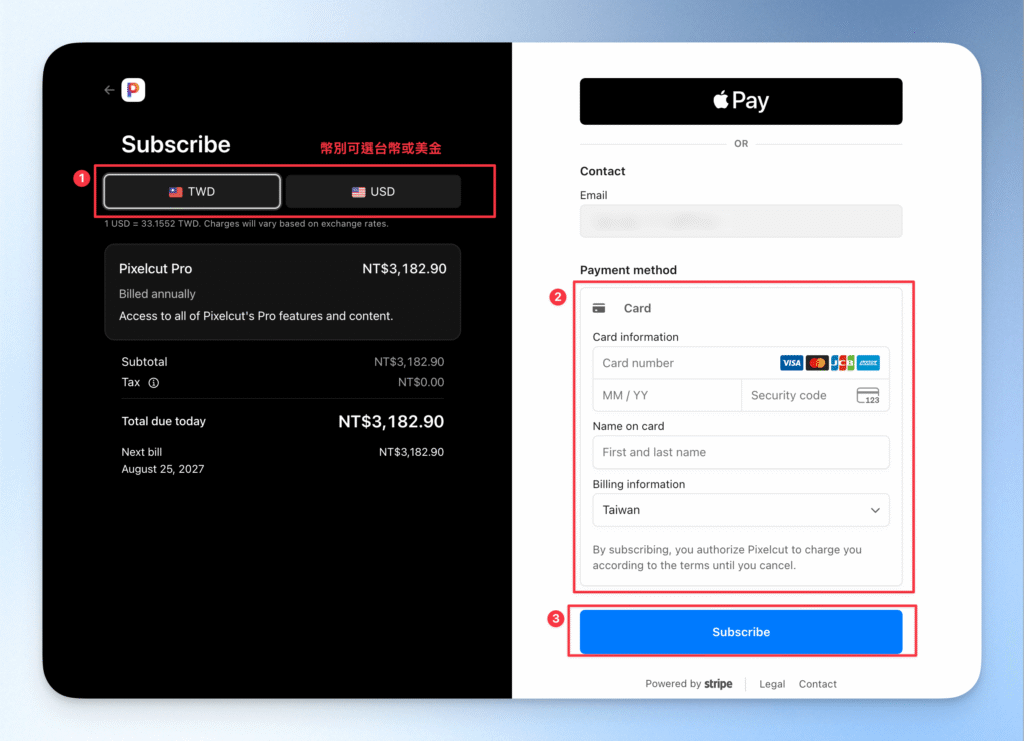Click the exchange rate note text
Image resolution: width=1024 pixels, height=741 pixels.
(x=246, y=223)
